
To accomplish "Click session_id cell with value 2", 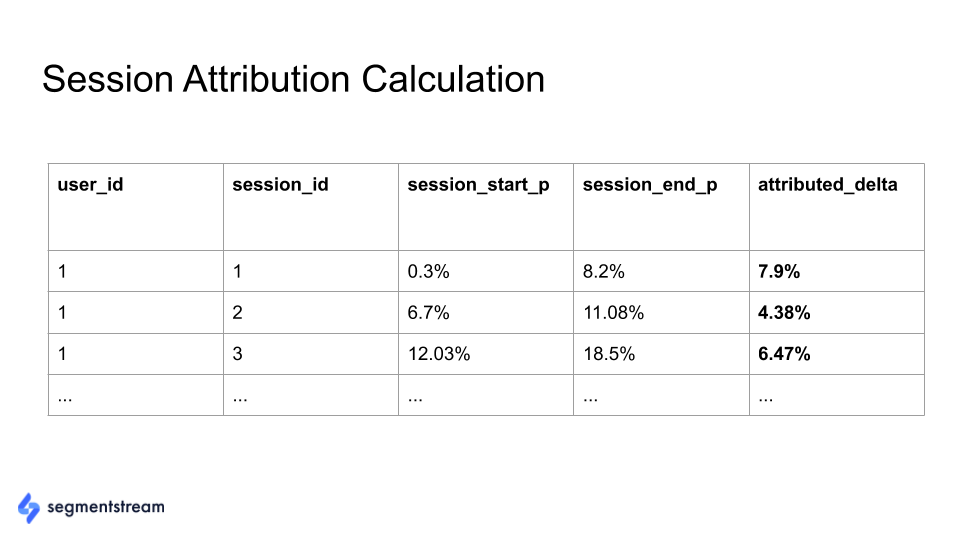I will 311,313.
